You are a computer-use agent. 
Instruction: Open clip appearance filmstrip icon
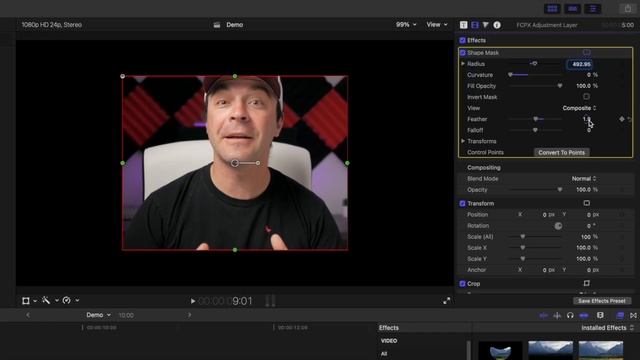click(600, 315)
